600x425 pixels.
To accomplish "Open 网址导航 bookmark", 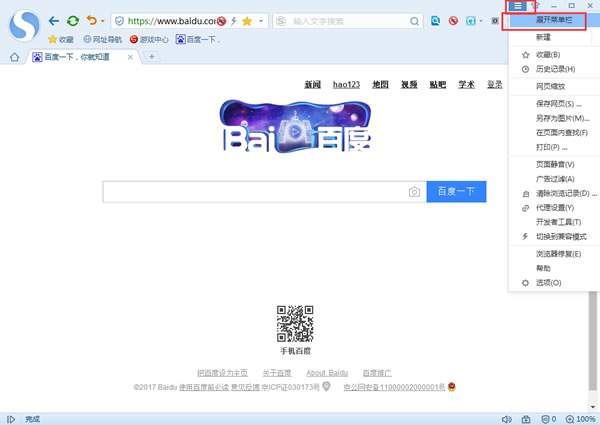I will (x=103, y=39).
